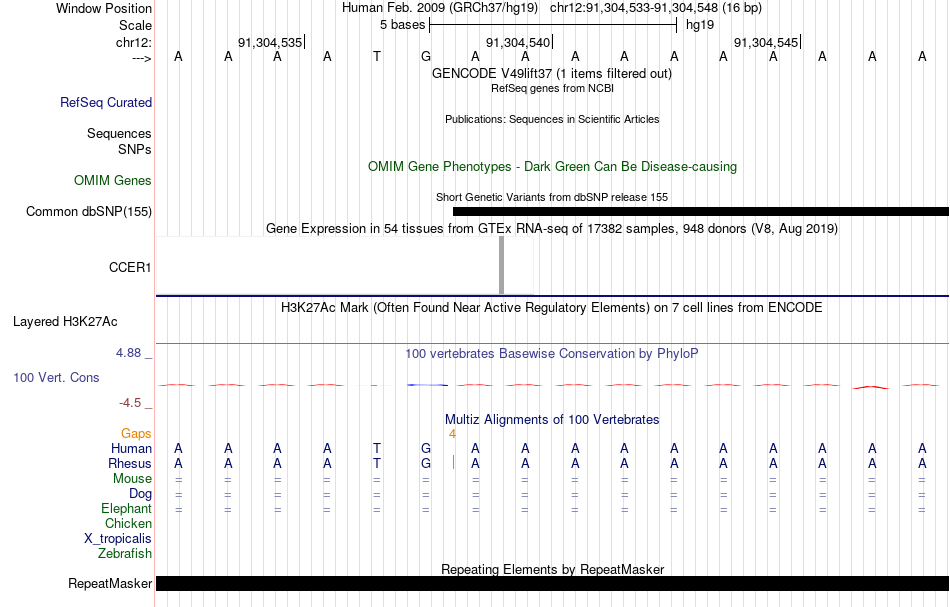This screenshot has width=950, height=607.
Task: Click the Mouse alignment row label
Action: [x=132, y=479]
